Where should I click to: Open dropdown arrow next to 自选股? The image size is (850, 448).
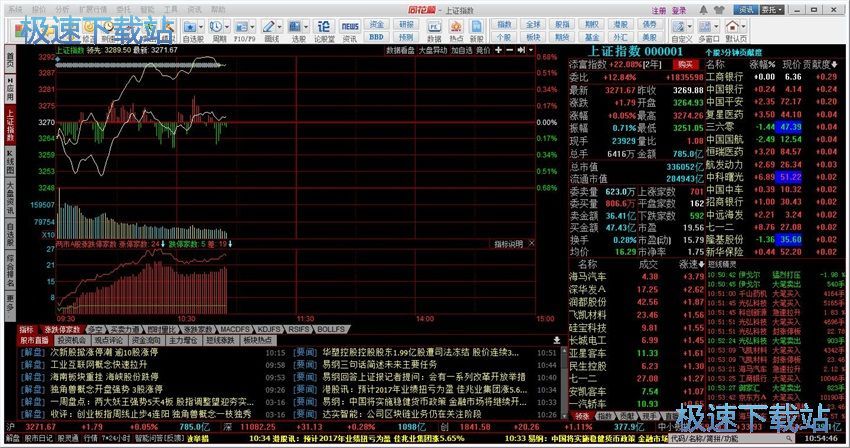[201, 27]
